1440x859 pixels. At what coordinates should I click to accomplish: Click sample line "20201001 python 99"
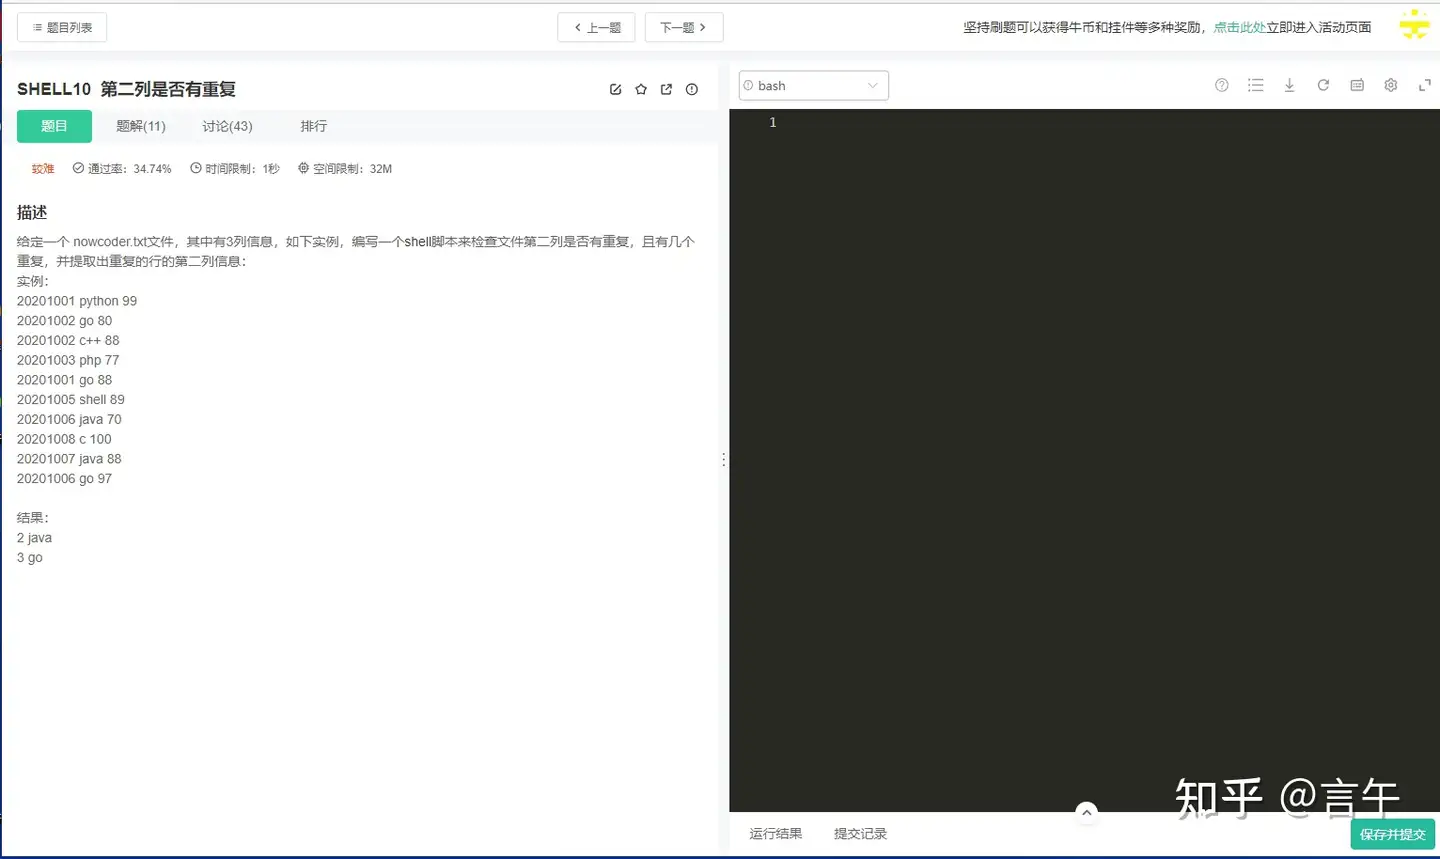click(77, 301)
